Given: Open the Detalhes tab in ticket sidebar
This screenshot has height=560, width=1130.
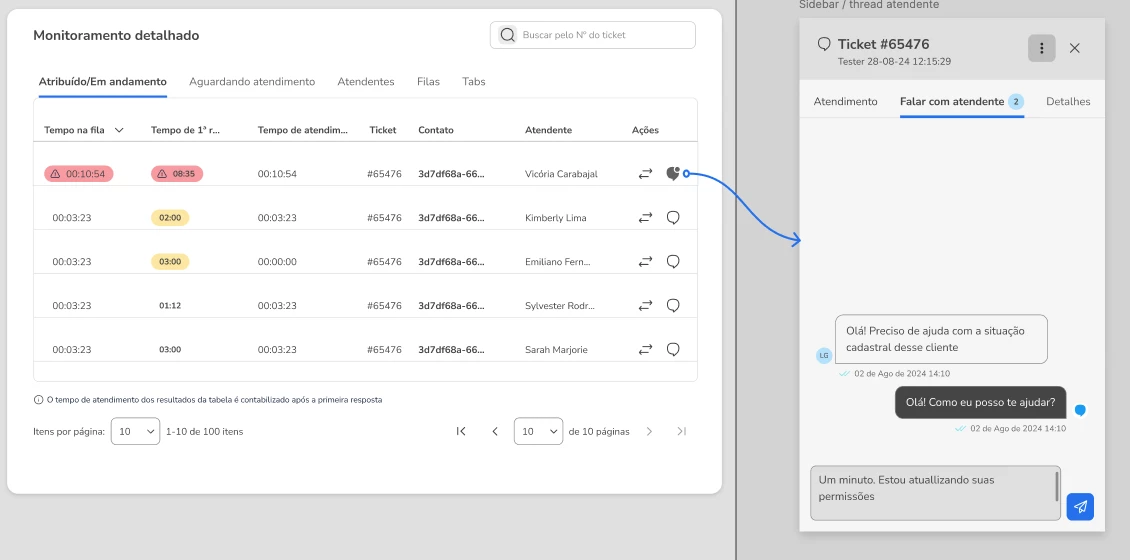Looking at the screenshot, I should pyautogui.click(x=1068, y=102).
